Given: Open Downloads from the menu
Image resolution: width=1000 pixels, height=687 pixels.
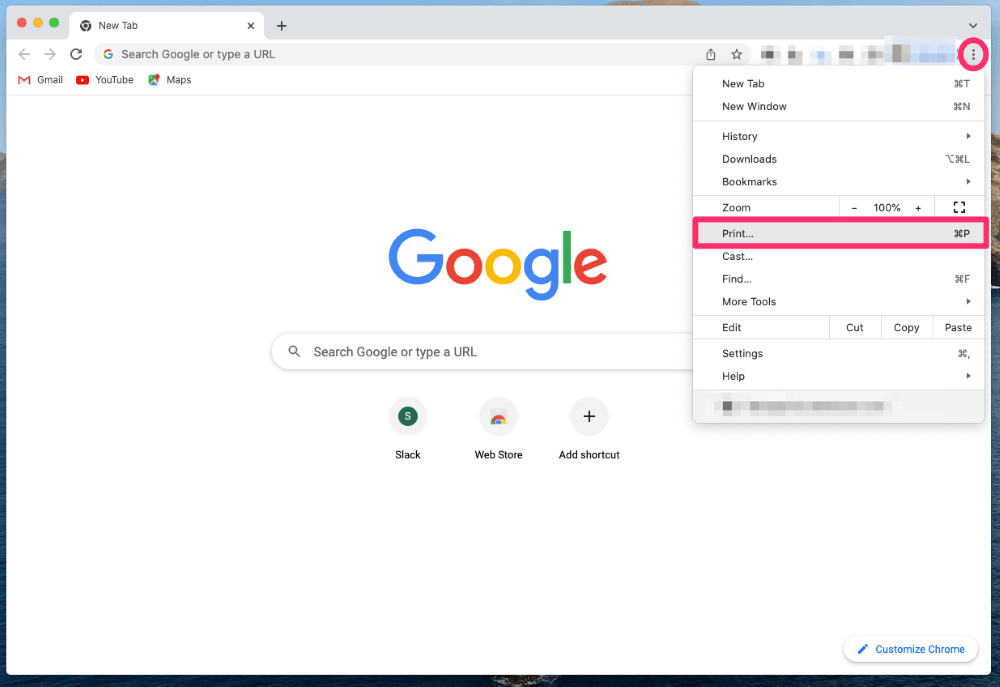Looking at the screenshot, I should coord(838,159).
